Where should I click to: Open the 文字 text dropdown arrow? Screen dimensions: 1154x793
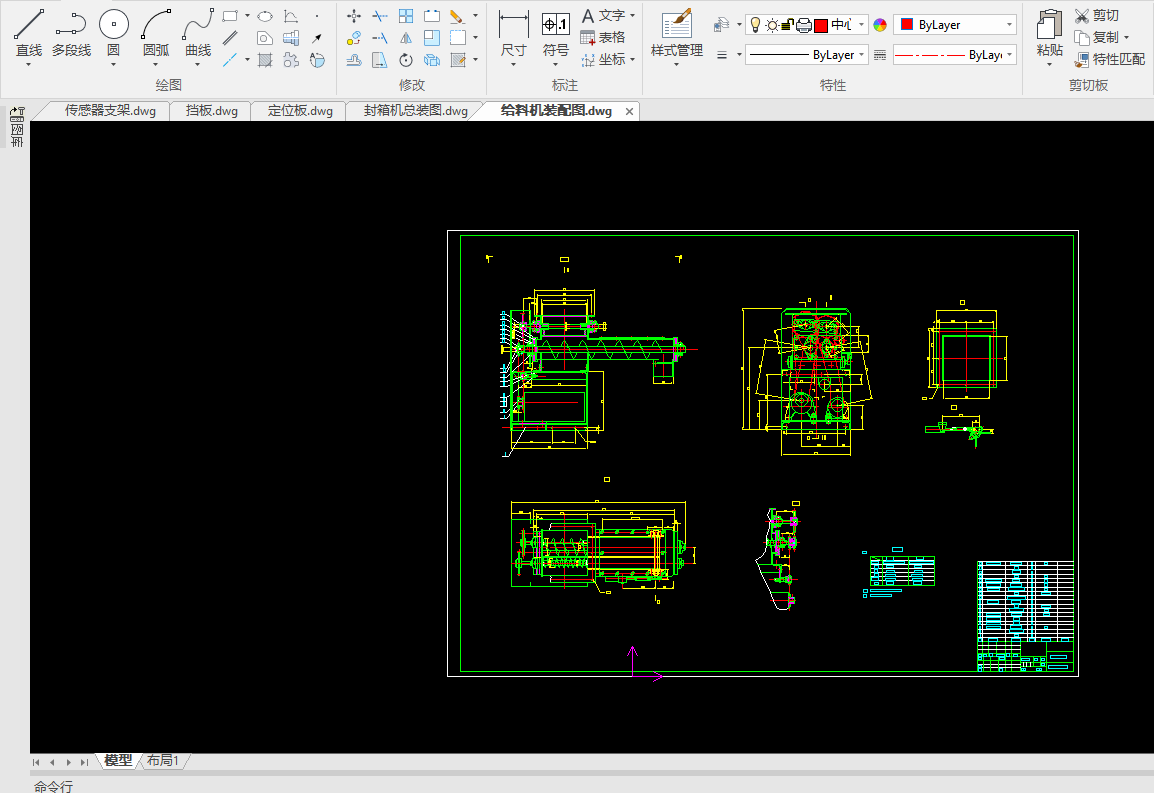click(633, 16)
